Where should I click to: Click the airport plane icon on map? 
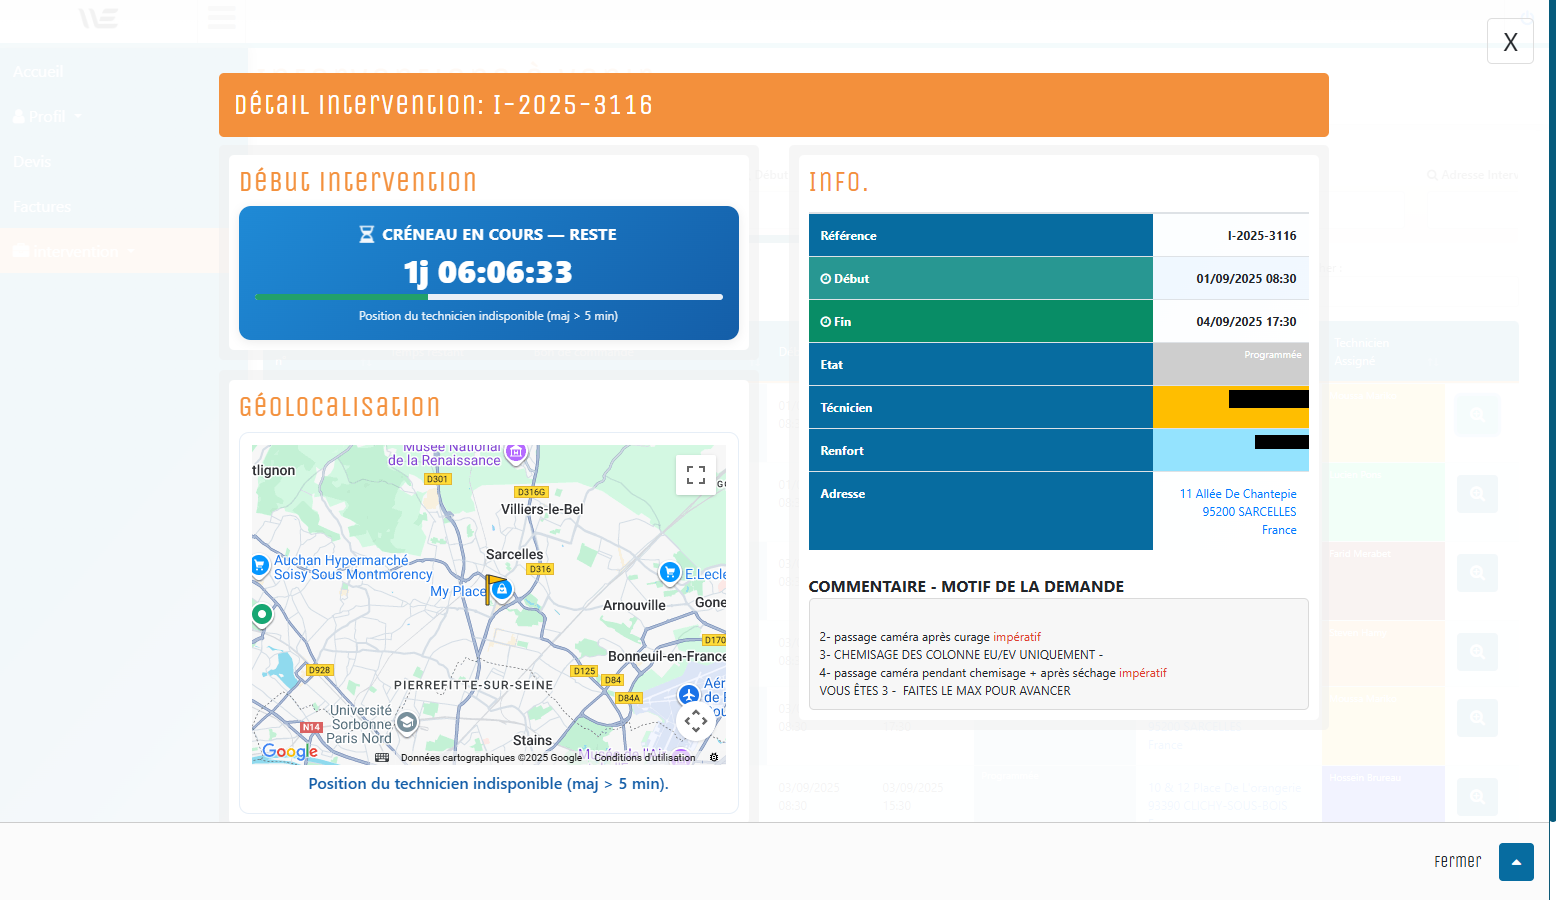pos(689,694)
